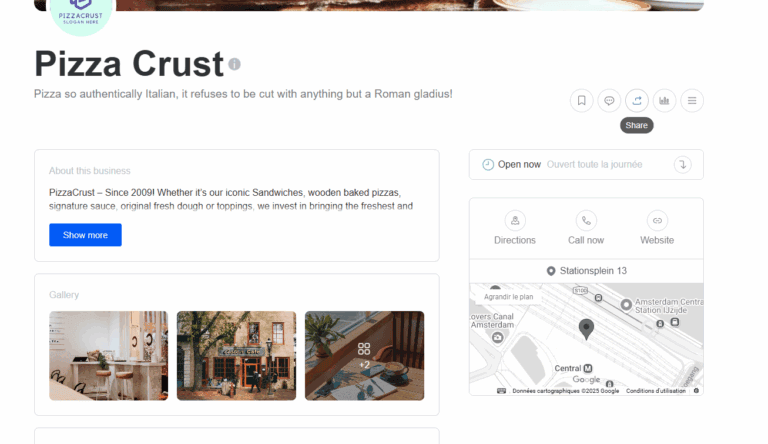Expand the opening hours arrow

(682, 165)
